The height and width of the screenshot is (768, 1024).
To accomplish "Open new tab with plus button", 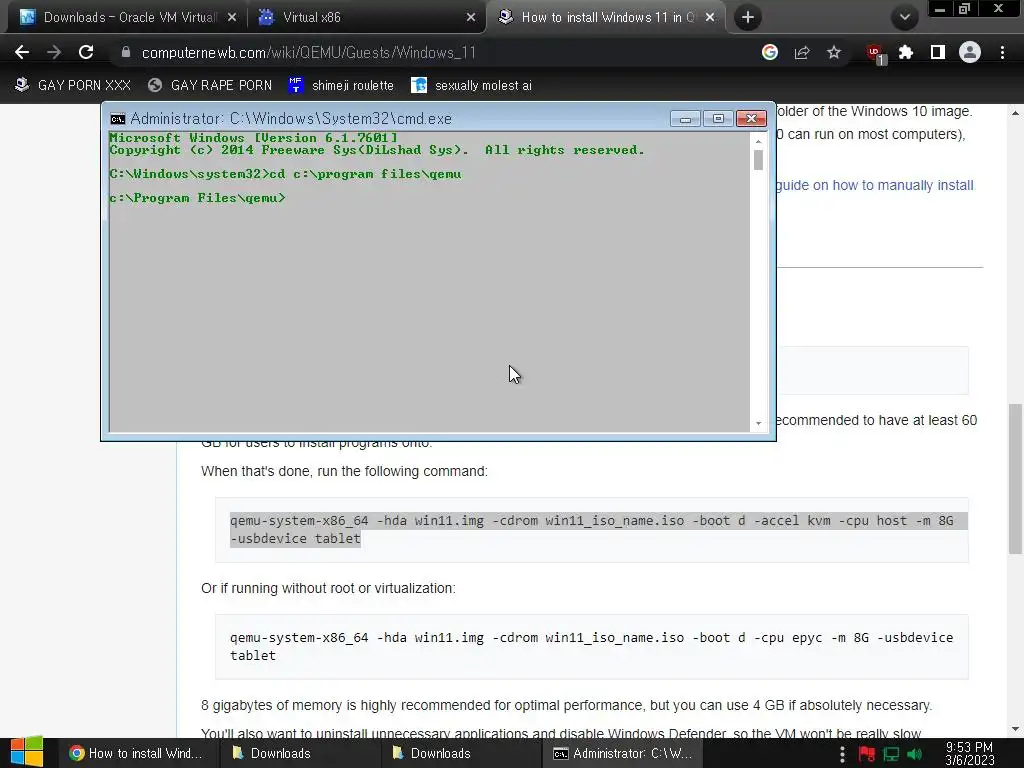I will (748, 17).
